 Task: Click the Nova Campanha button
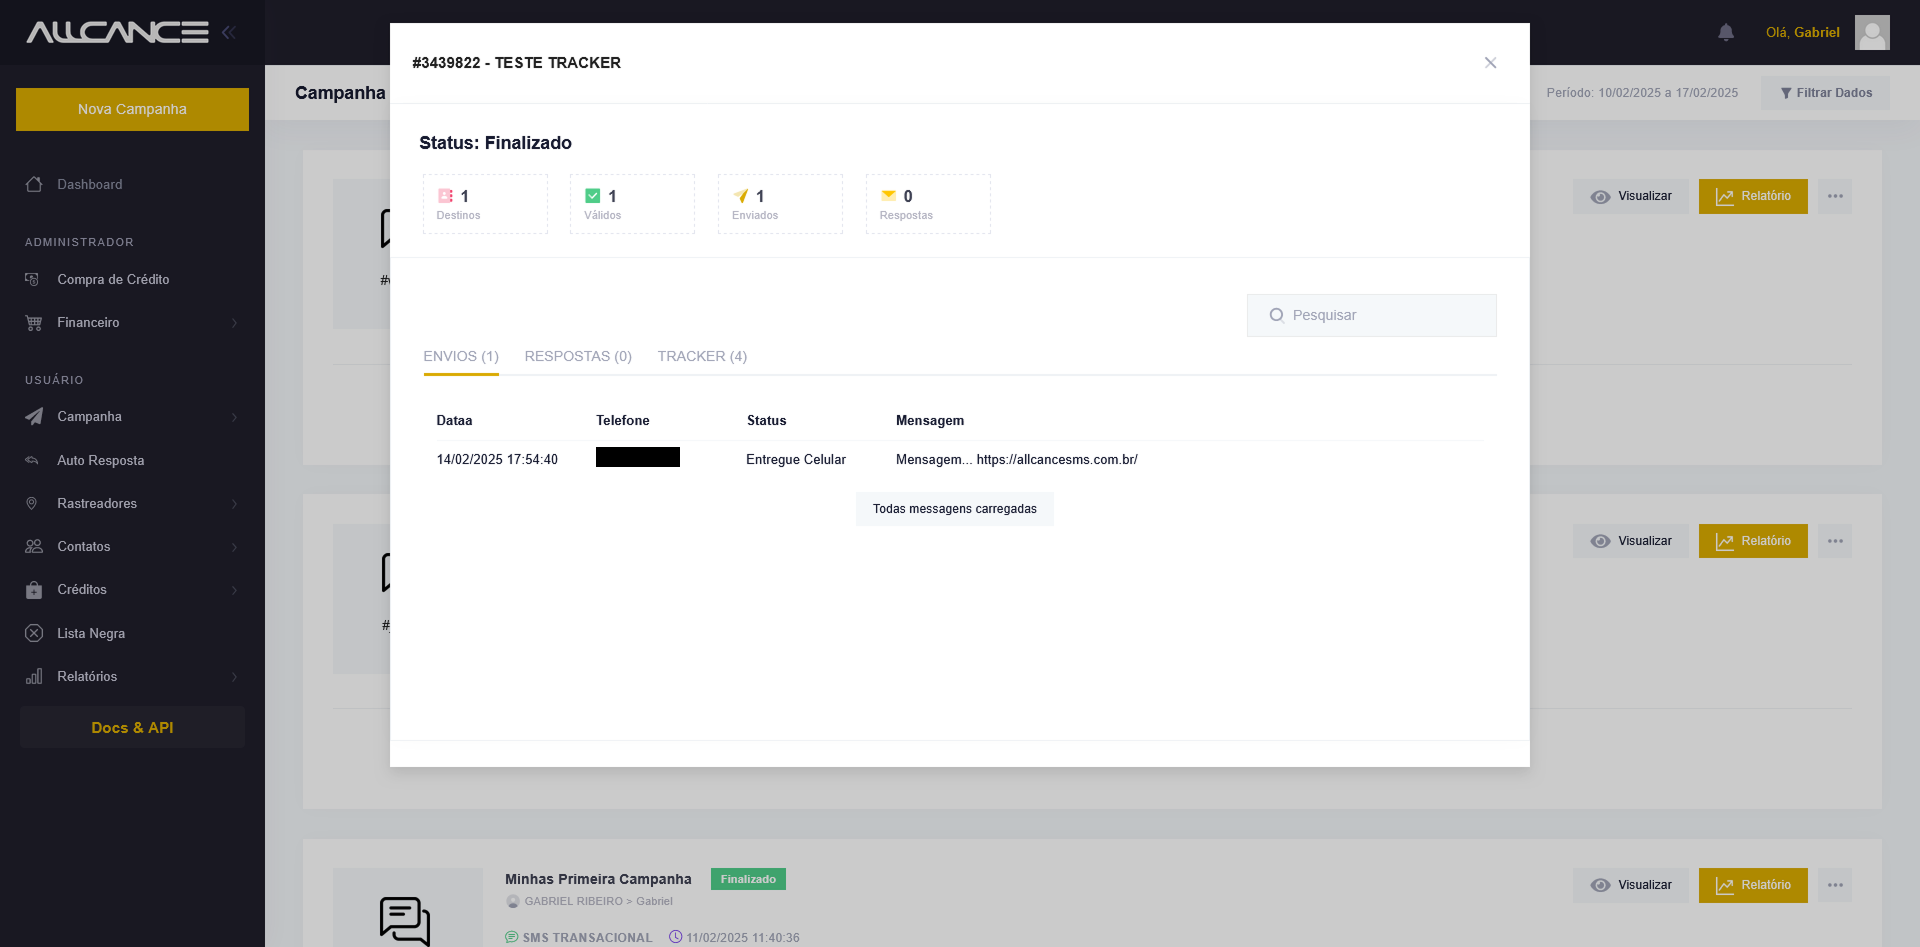point(132,109)
